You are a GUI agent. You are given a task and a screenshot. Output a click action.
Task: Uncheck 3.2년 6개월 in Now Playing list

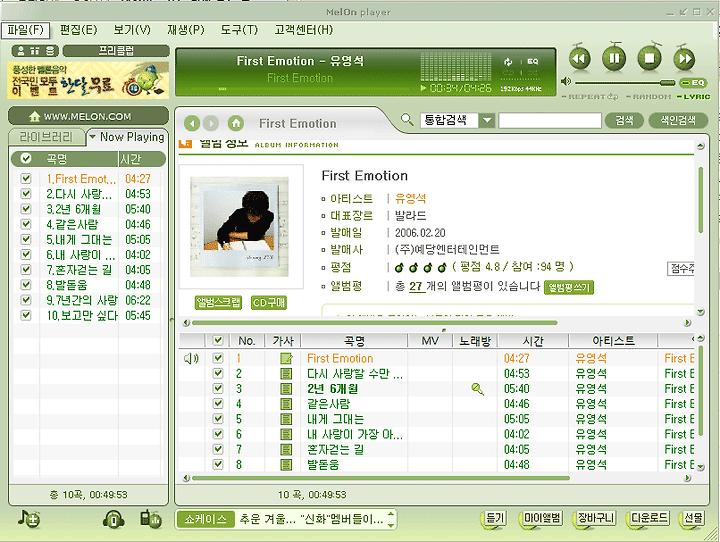tap(26, 209)
